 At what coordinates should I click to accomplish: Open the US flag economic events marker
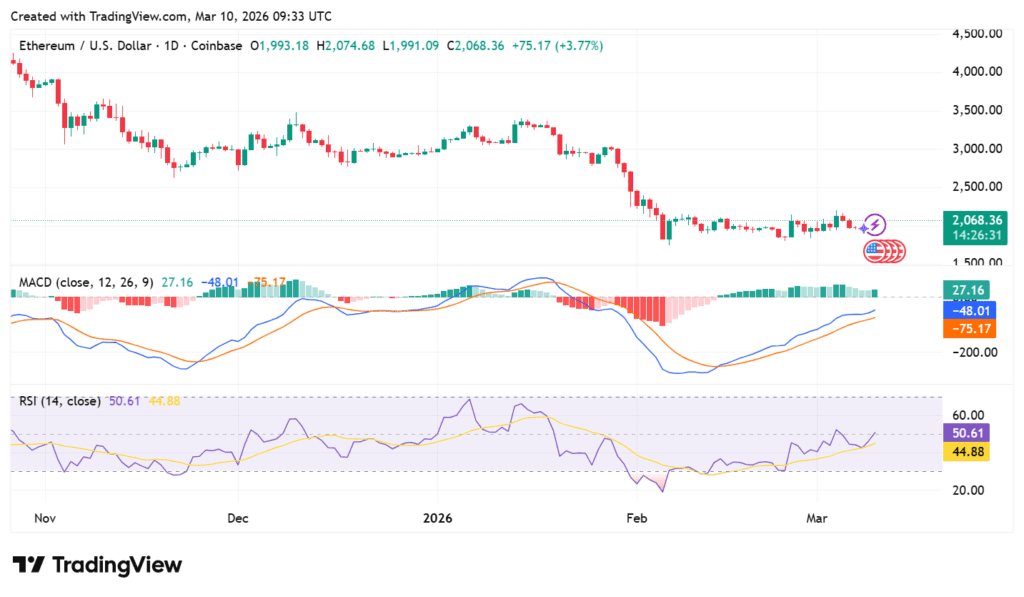[x=878, y=251]
